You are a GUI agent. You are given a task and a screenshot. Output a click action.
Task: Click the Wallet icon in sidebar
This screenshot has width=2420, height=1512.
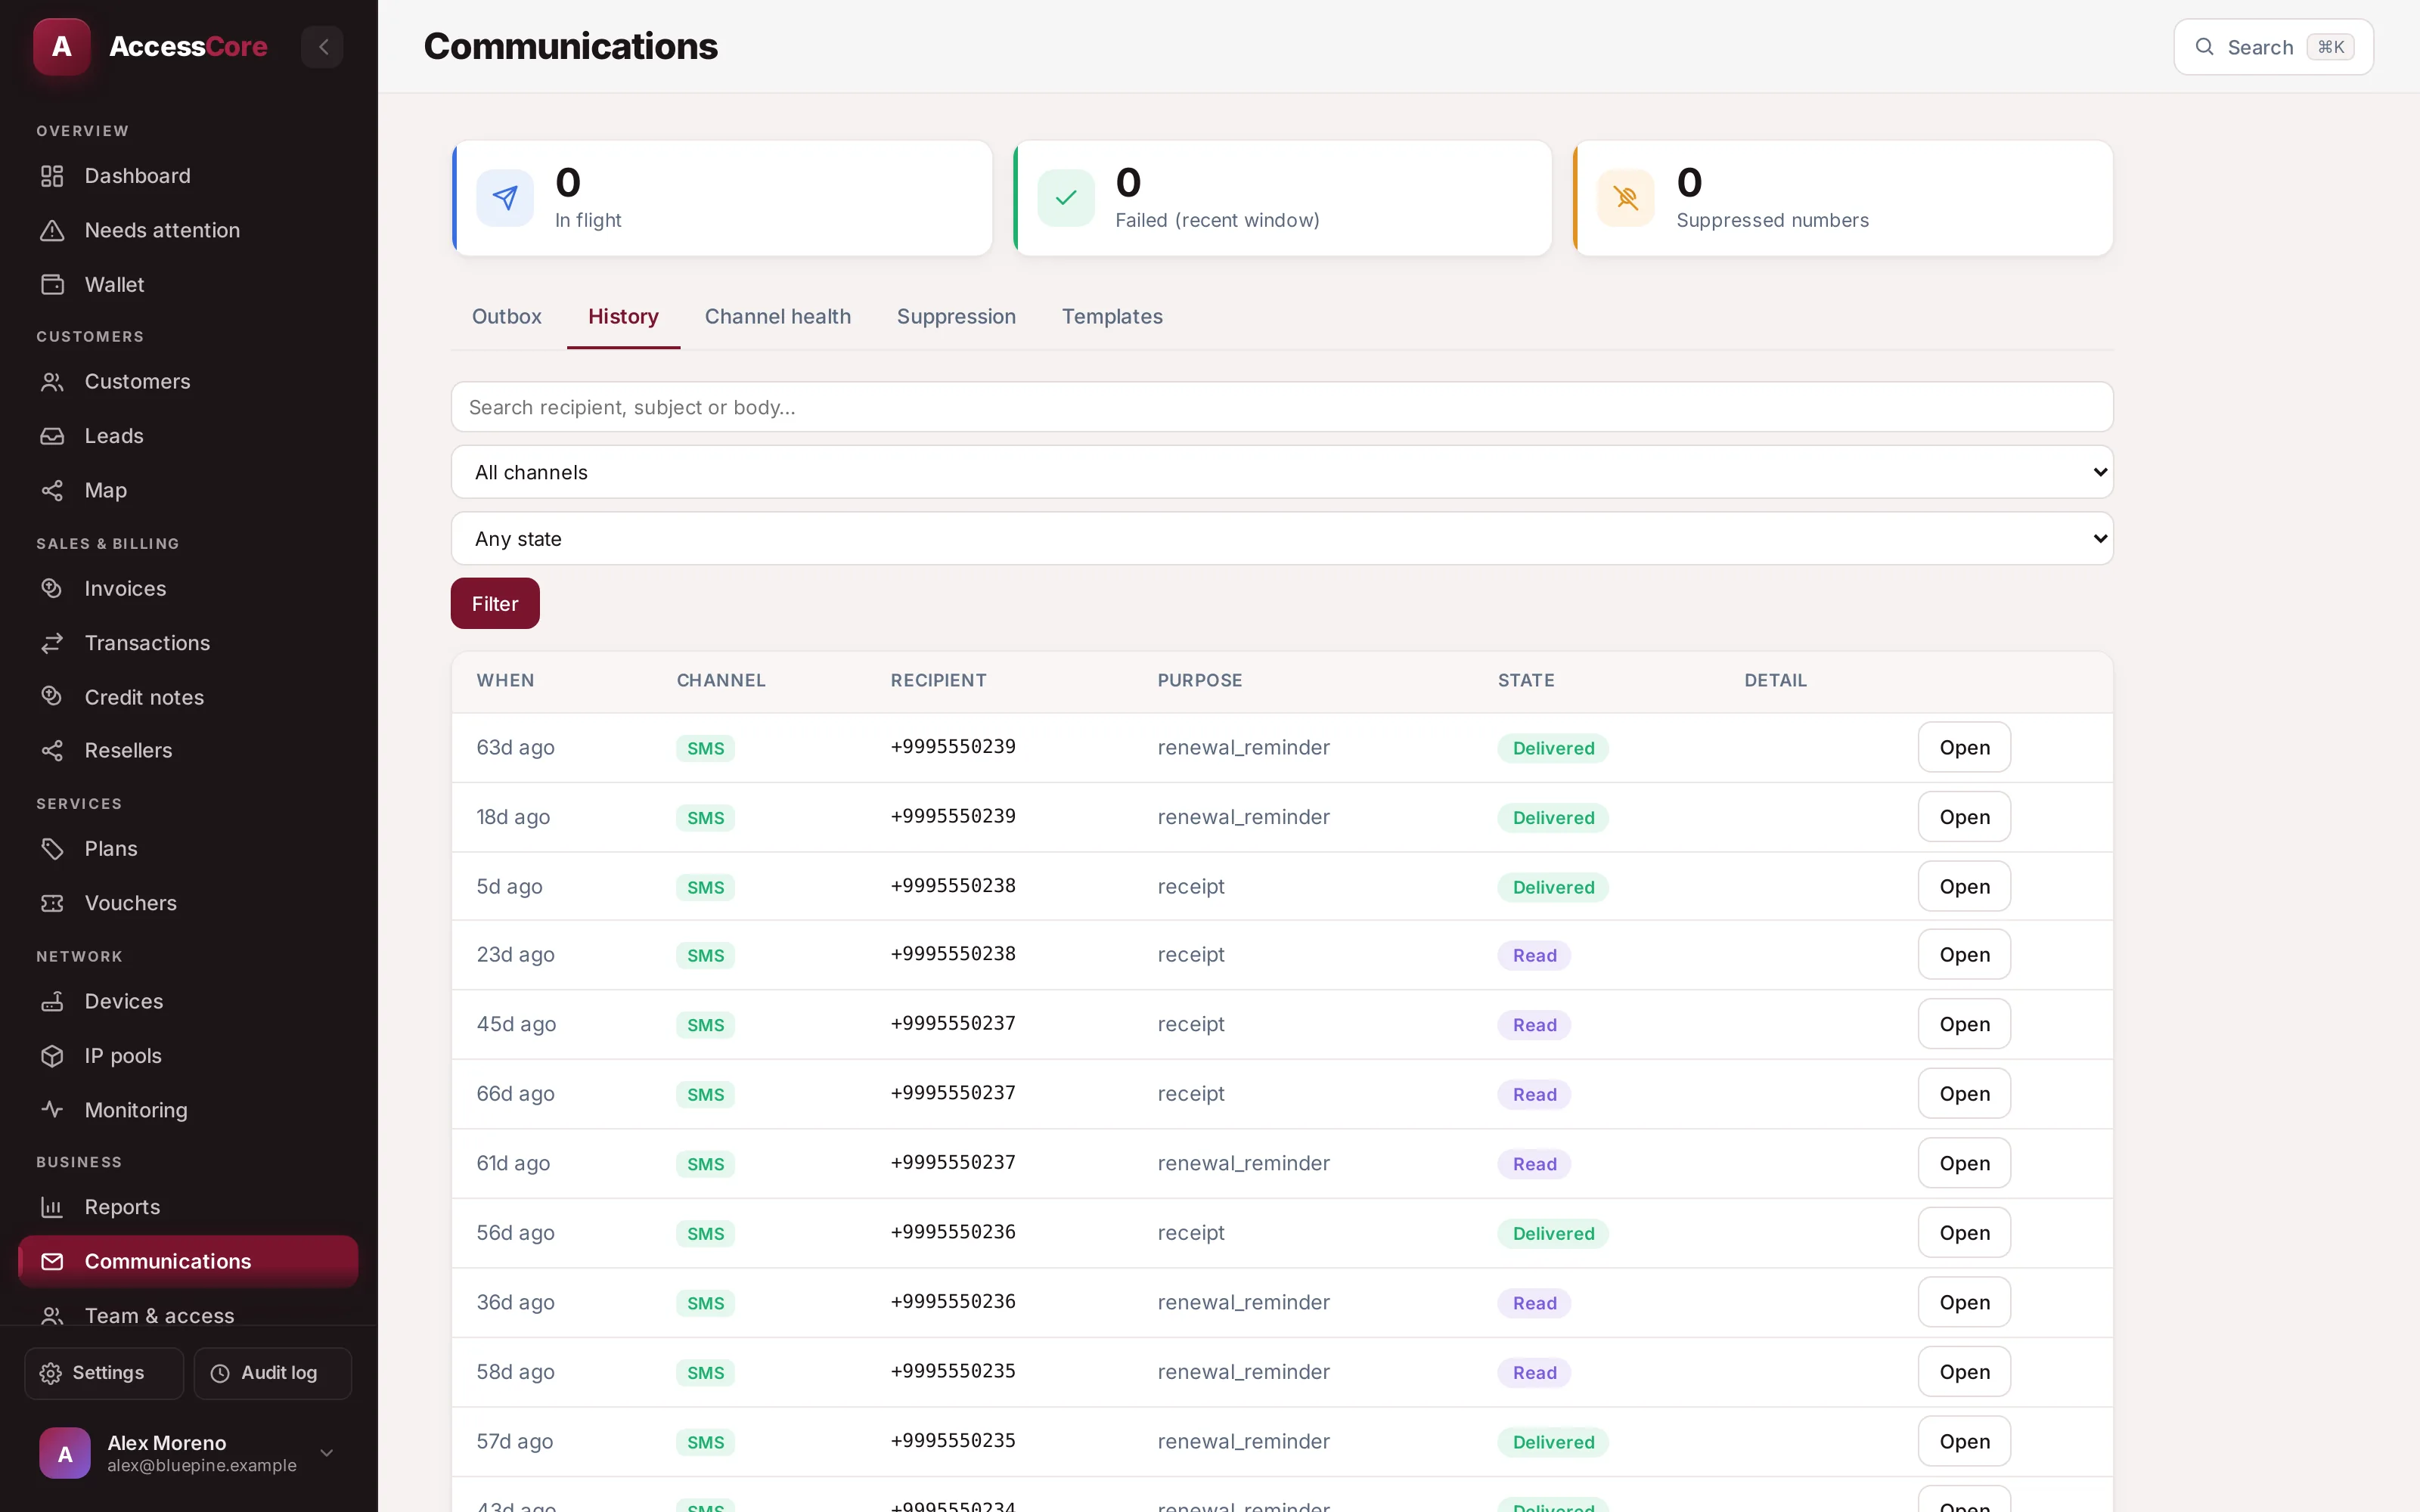(52, 285)
